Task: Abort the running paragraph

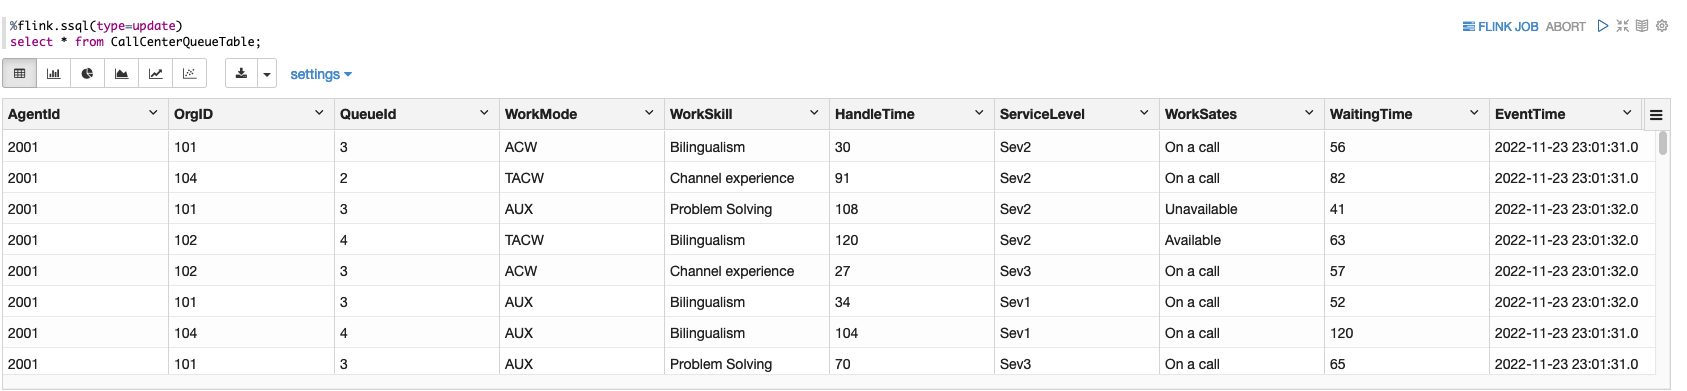Action: (x=1566, y=27)
